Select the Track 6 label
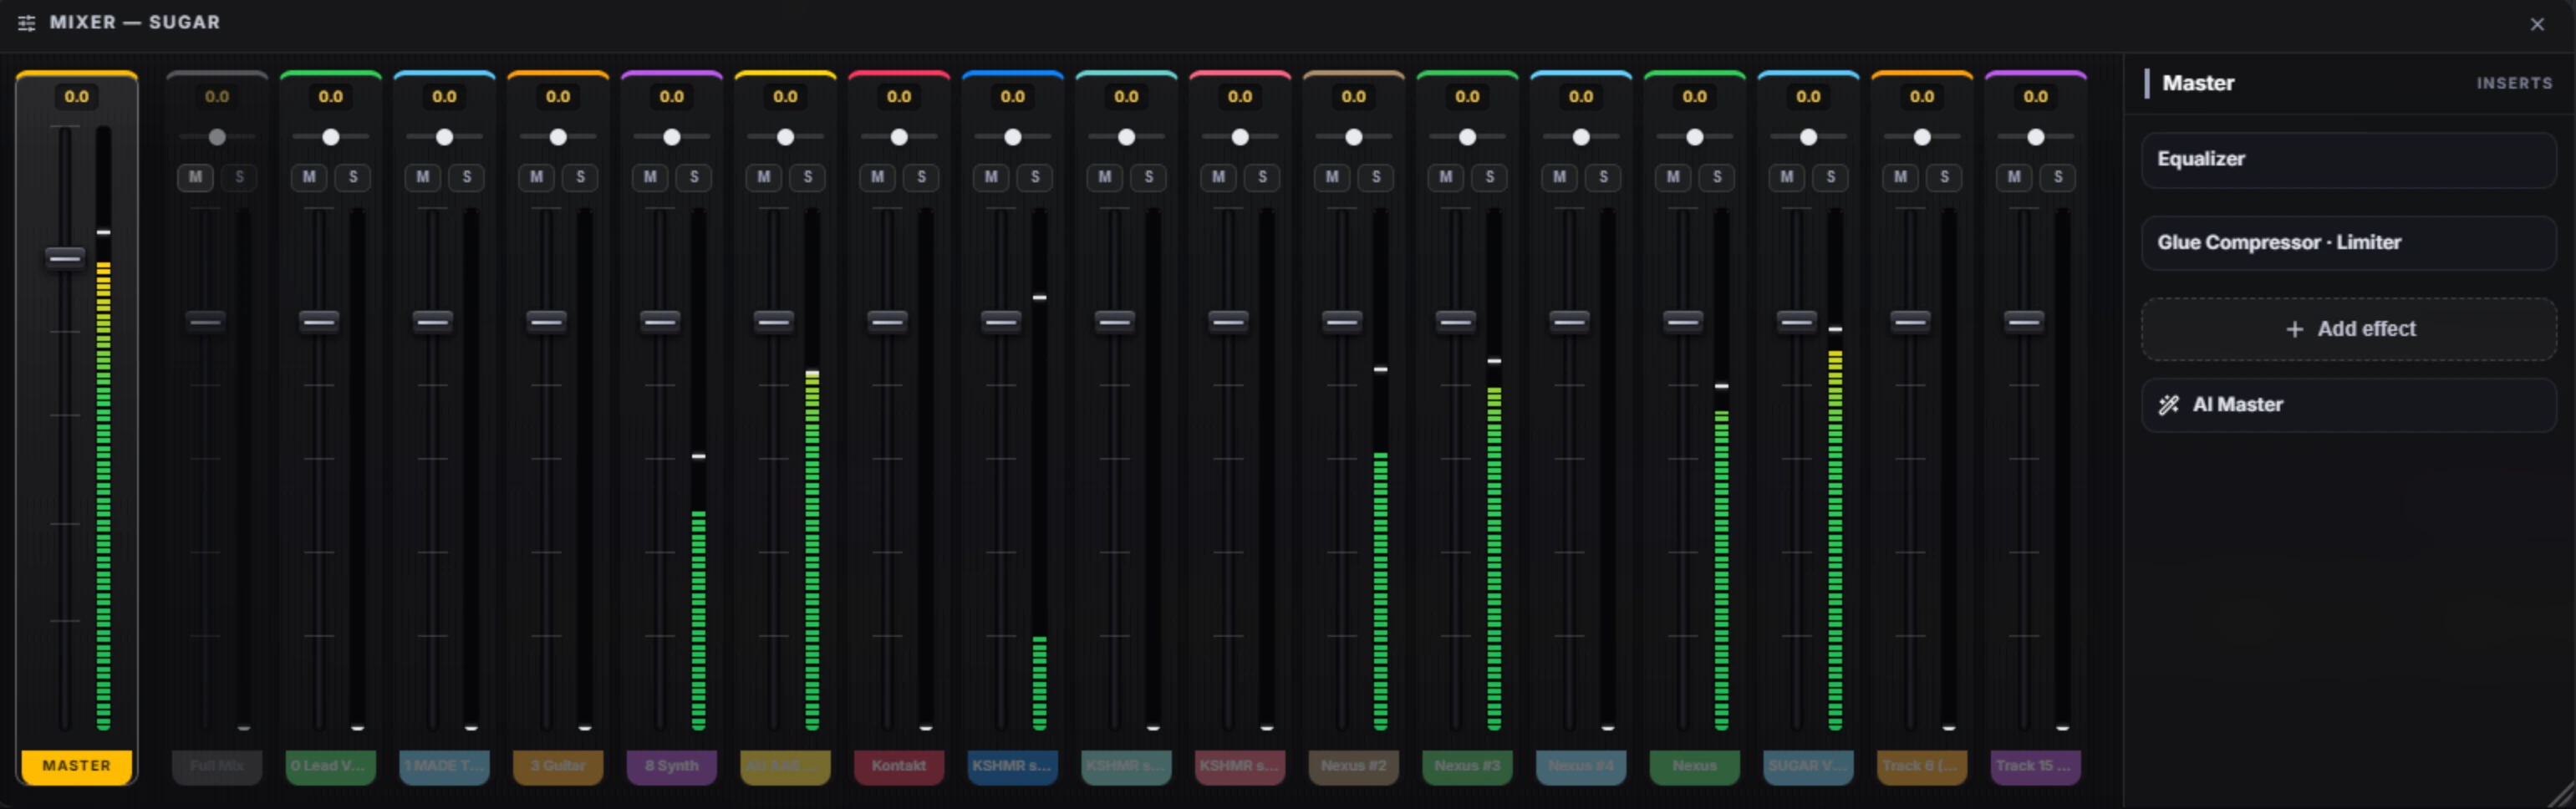The height and width of the screenshot is (809, 2576). tap(1922, 766)
